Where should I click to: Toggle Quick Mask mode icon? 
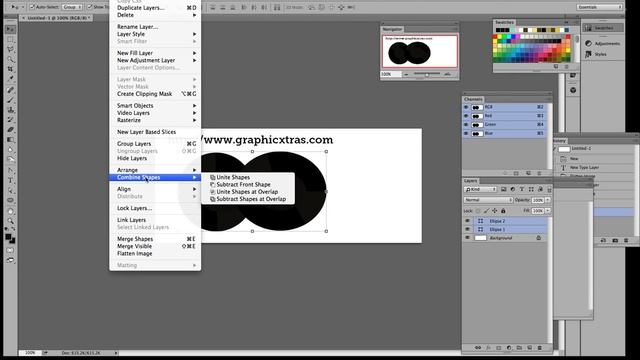pos(10,250)
